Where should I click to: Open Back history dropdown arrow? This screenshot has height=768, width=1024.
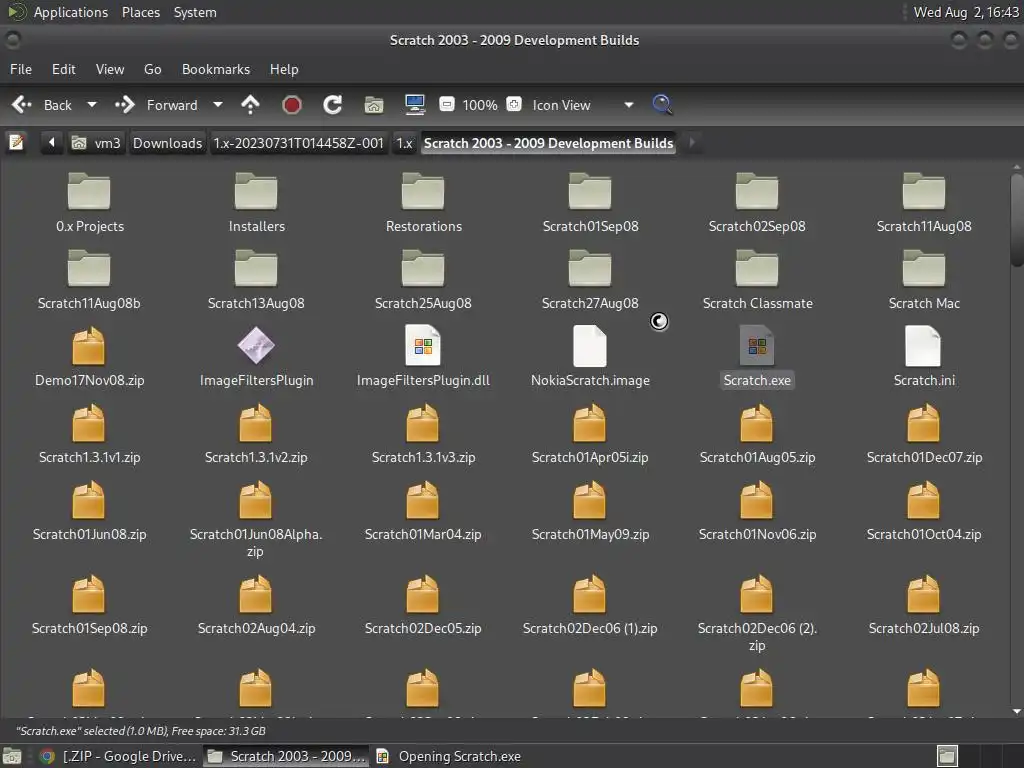tap(92, 104)
